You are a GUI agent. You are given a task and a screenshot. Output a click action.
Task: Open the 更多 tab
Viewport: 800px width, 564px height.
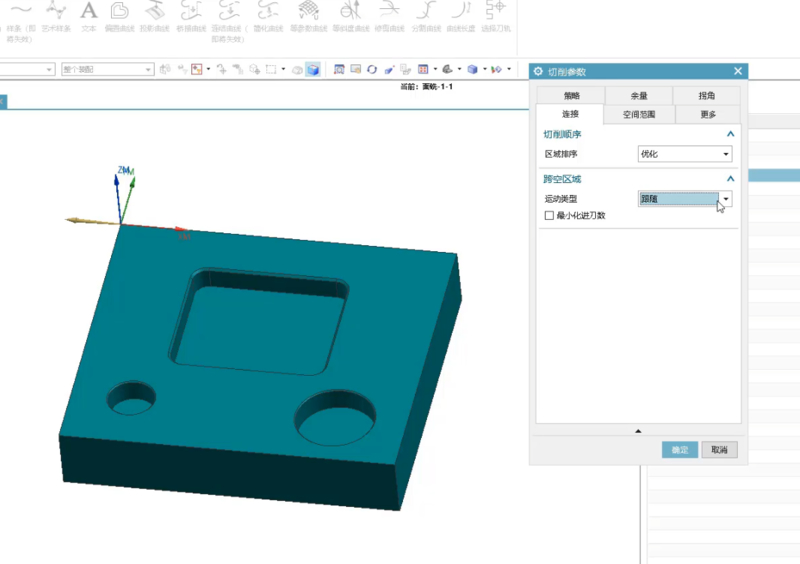click(708, 114)
